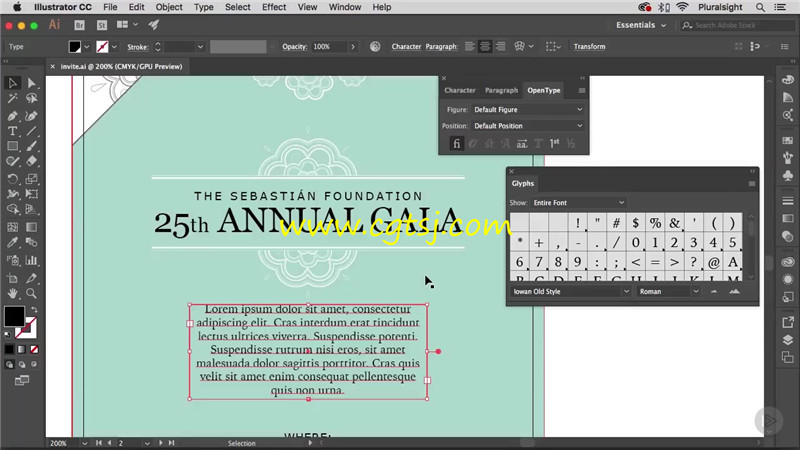The width and height of the screenshot is (800, 450).
Task: Click the Opacity 100% value field
Action: tap(329, 46)
